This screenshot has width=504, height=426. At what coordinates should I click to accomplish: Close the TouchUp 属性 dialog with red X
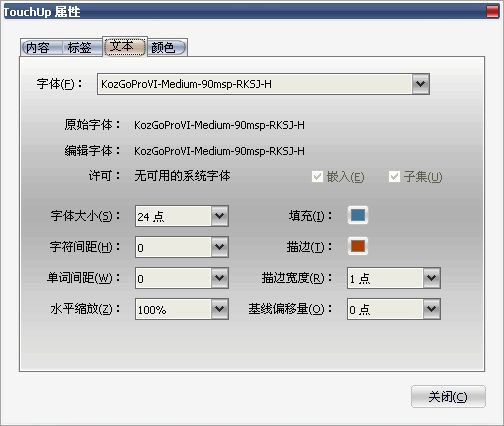tap(493, 12)
